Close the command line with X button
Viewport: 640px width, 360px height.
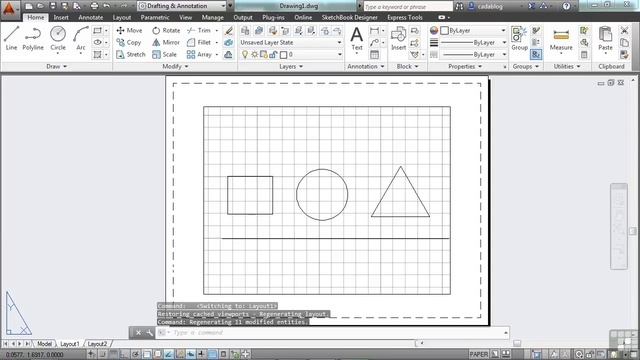[x=138, y=333]
